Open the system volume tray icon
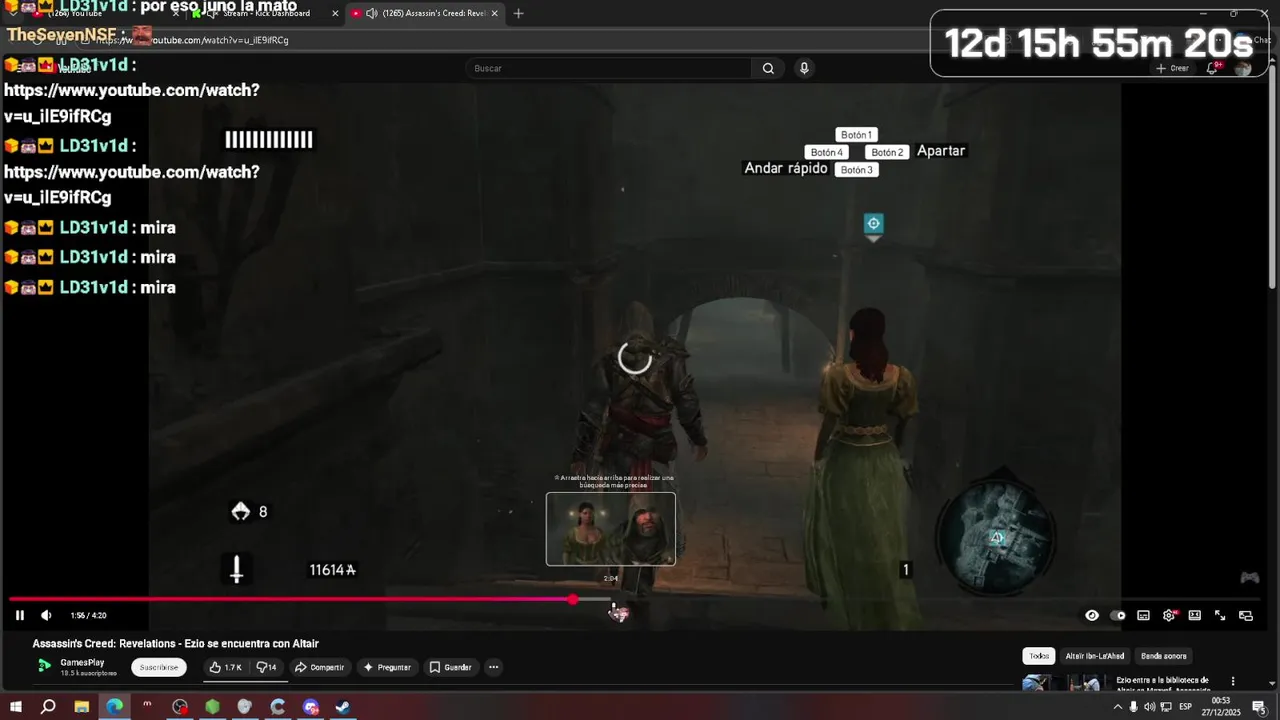 pos(1149,707)
